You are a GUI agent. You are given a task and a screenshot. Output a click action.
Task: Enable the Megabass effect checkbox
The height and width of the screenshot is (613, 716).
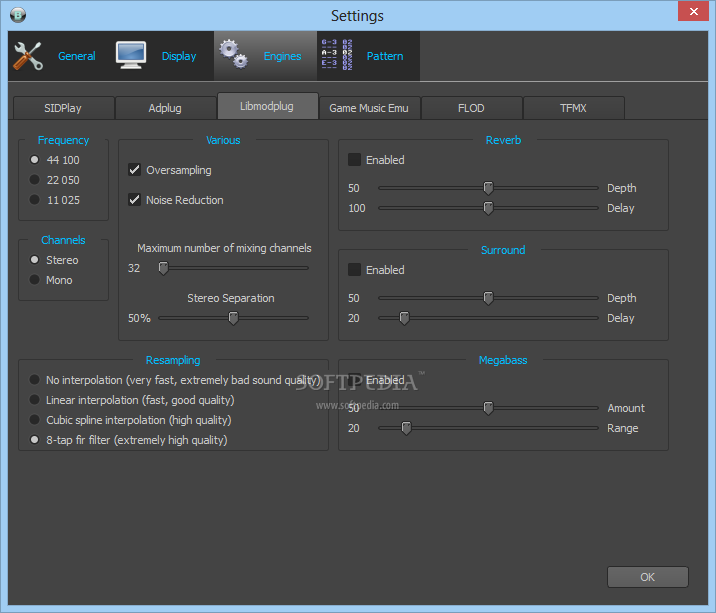pyautogui.click(x=354, y=380)
